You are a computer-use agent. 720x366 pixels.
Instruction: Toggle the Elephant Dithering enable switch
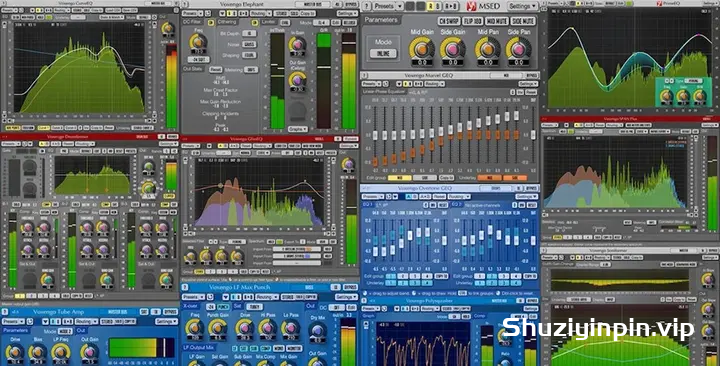(254, 22)
